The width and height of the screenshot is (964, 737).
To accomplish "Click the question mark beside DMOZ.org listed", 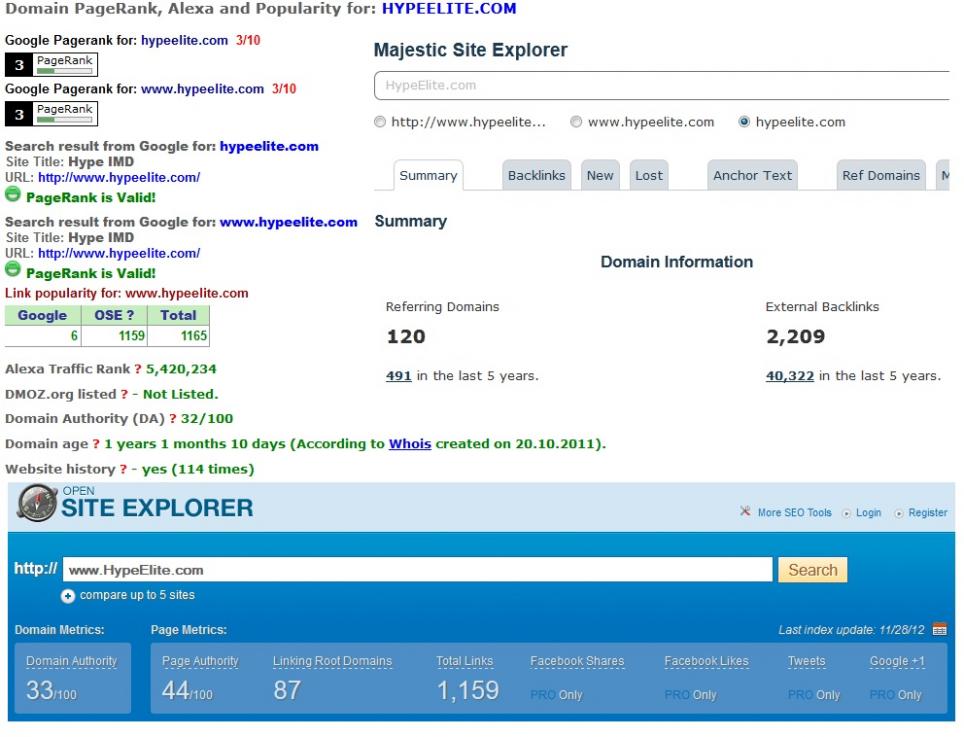I will 124,395.
